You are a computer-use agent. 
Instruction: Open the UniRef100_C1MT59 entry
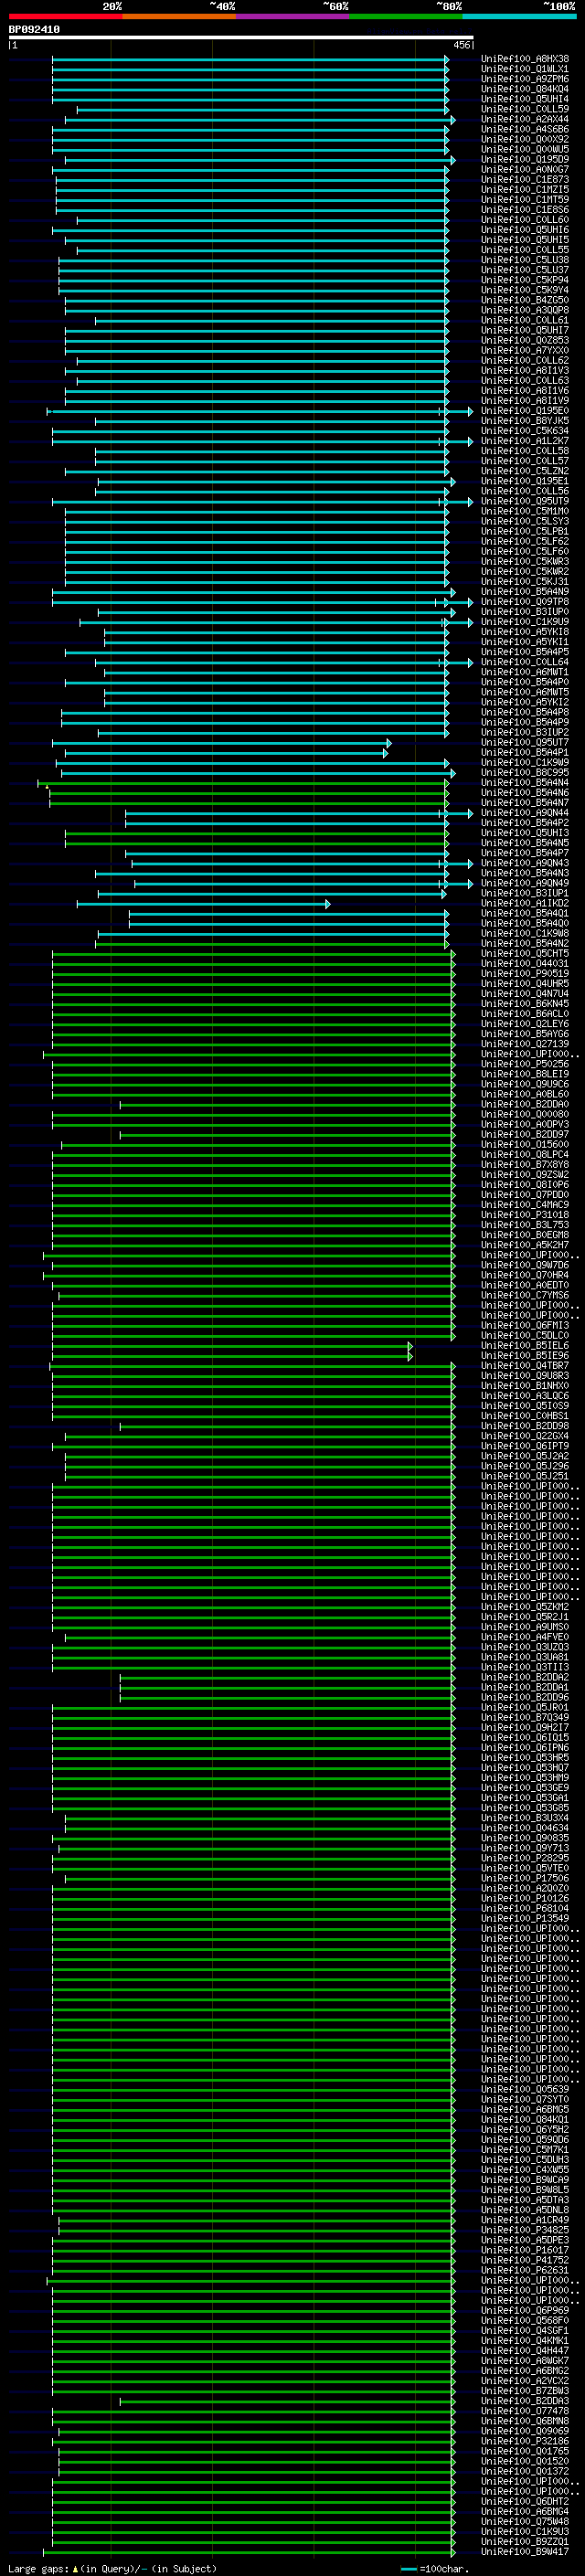(x=525, y=199)
